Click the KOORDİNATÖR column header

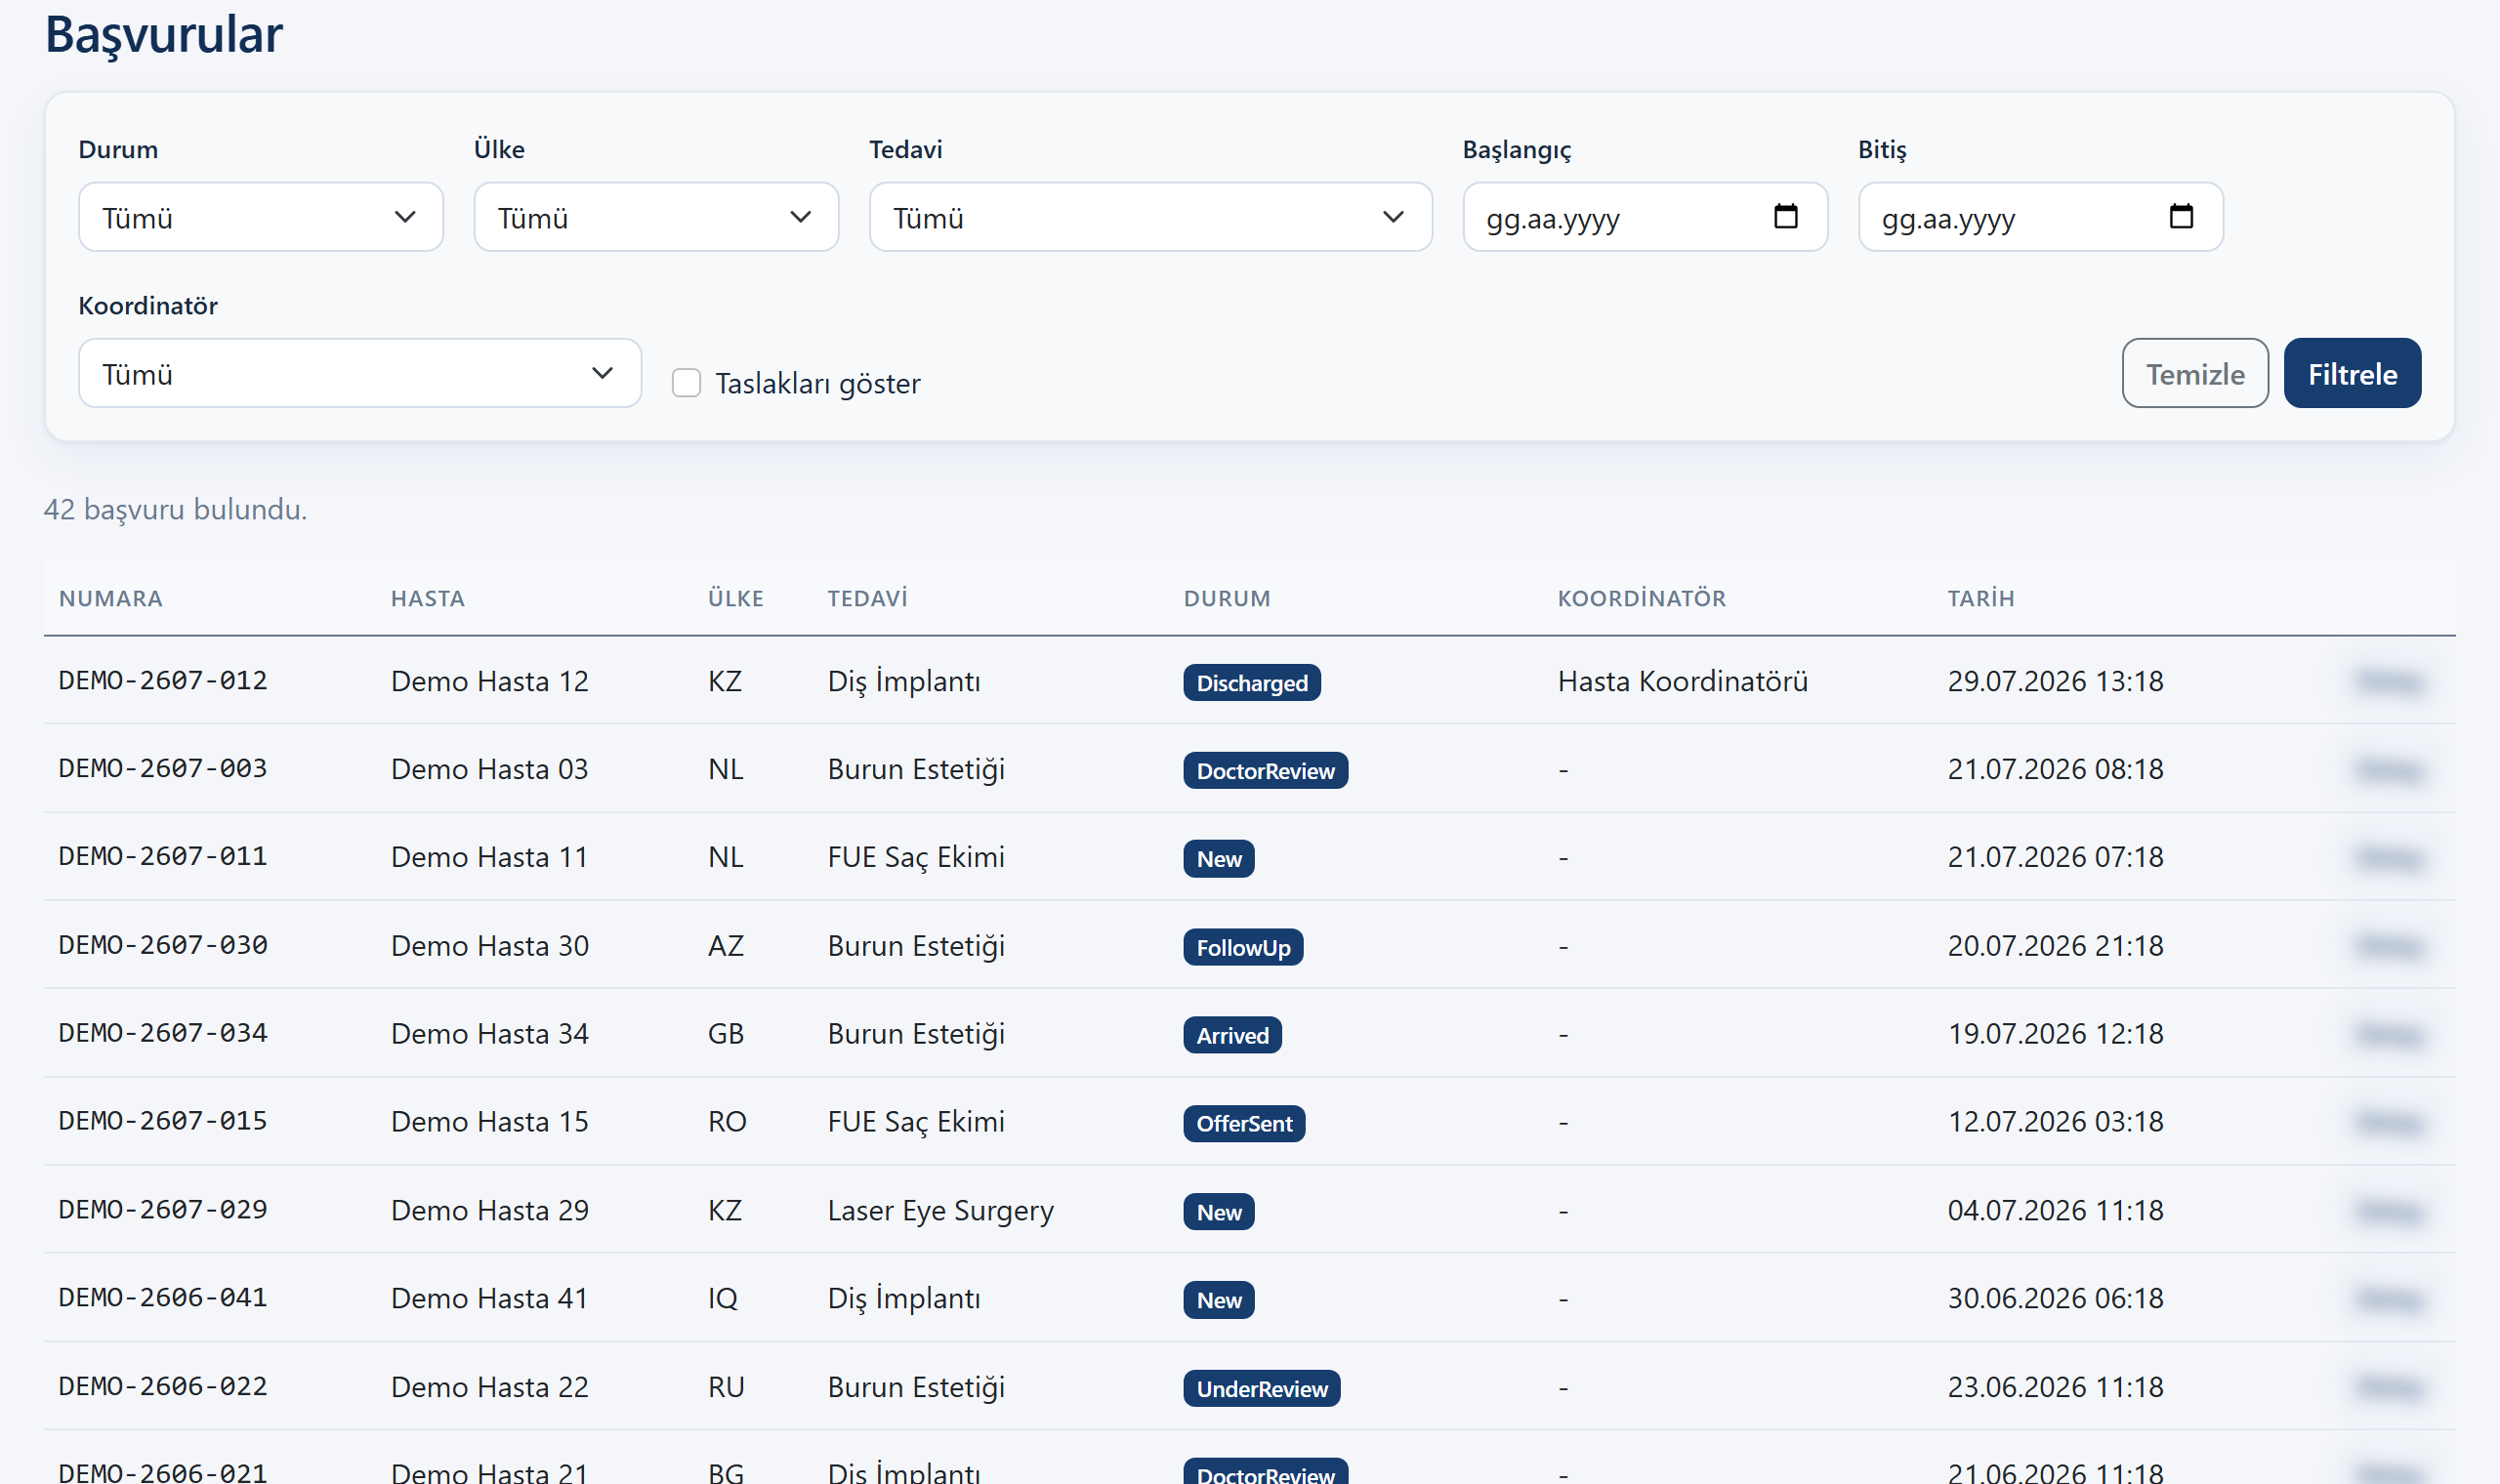coord(1642,598)
